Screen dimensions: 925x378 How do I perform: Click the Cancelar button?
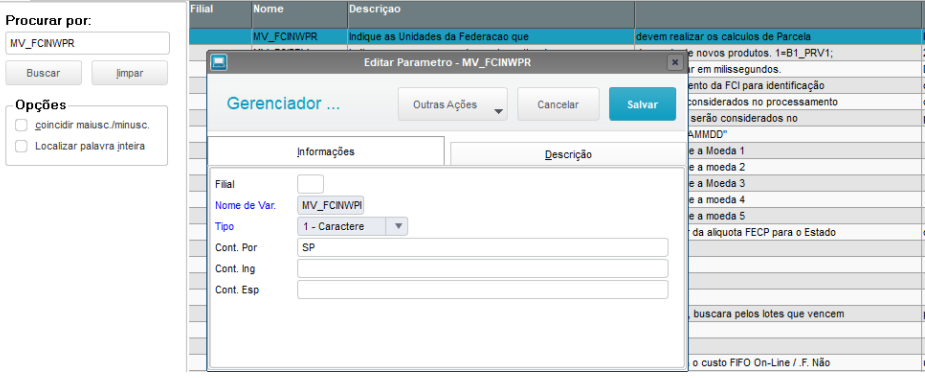[558, 104]
